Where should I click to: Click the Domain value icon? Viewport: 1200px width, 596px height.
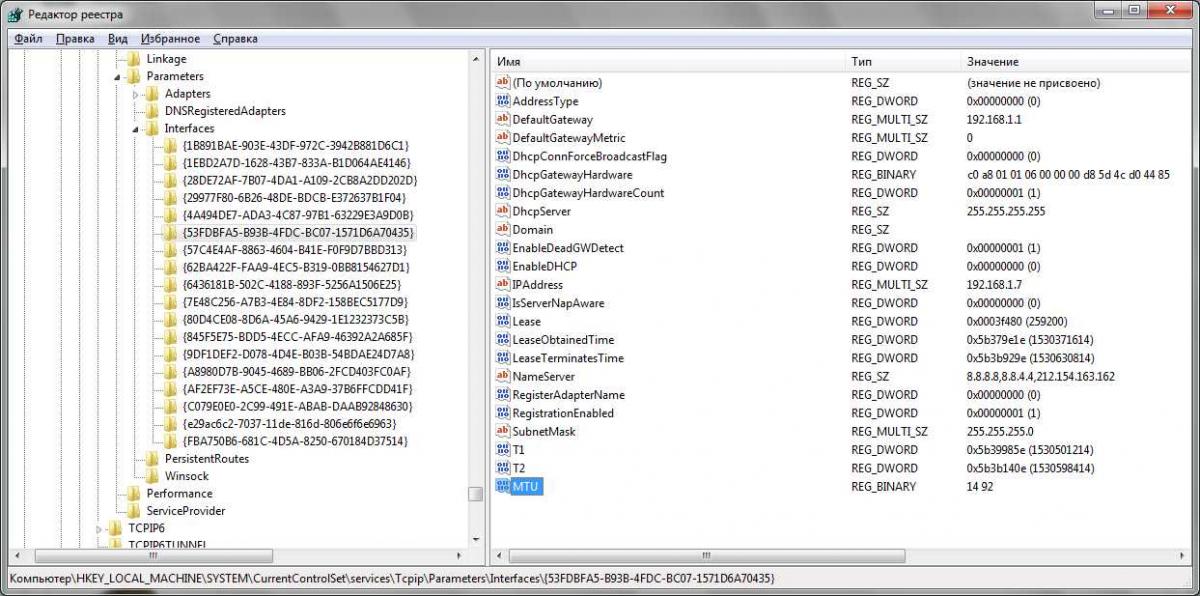point(503,229)
